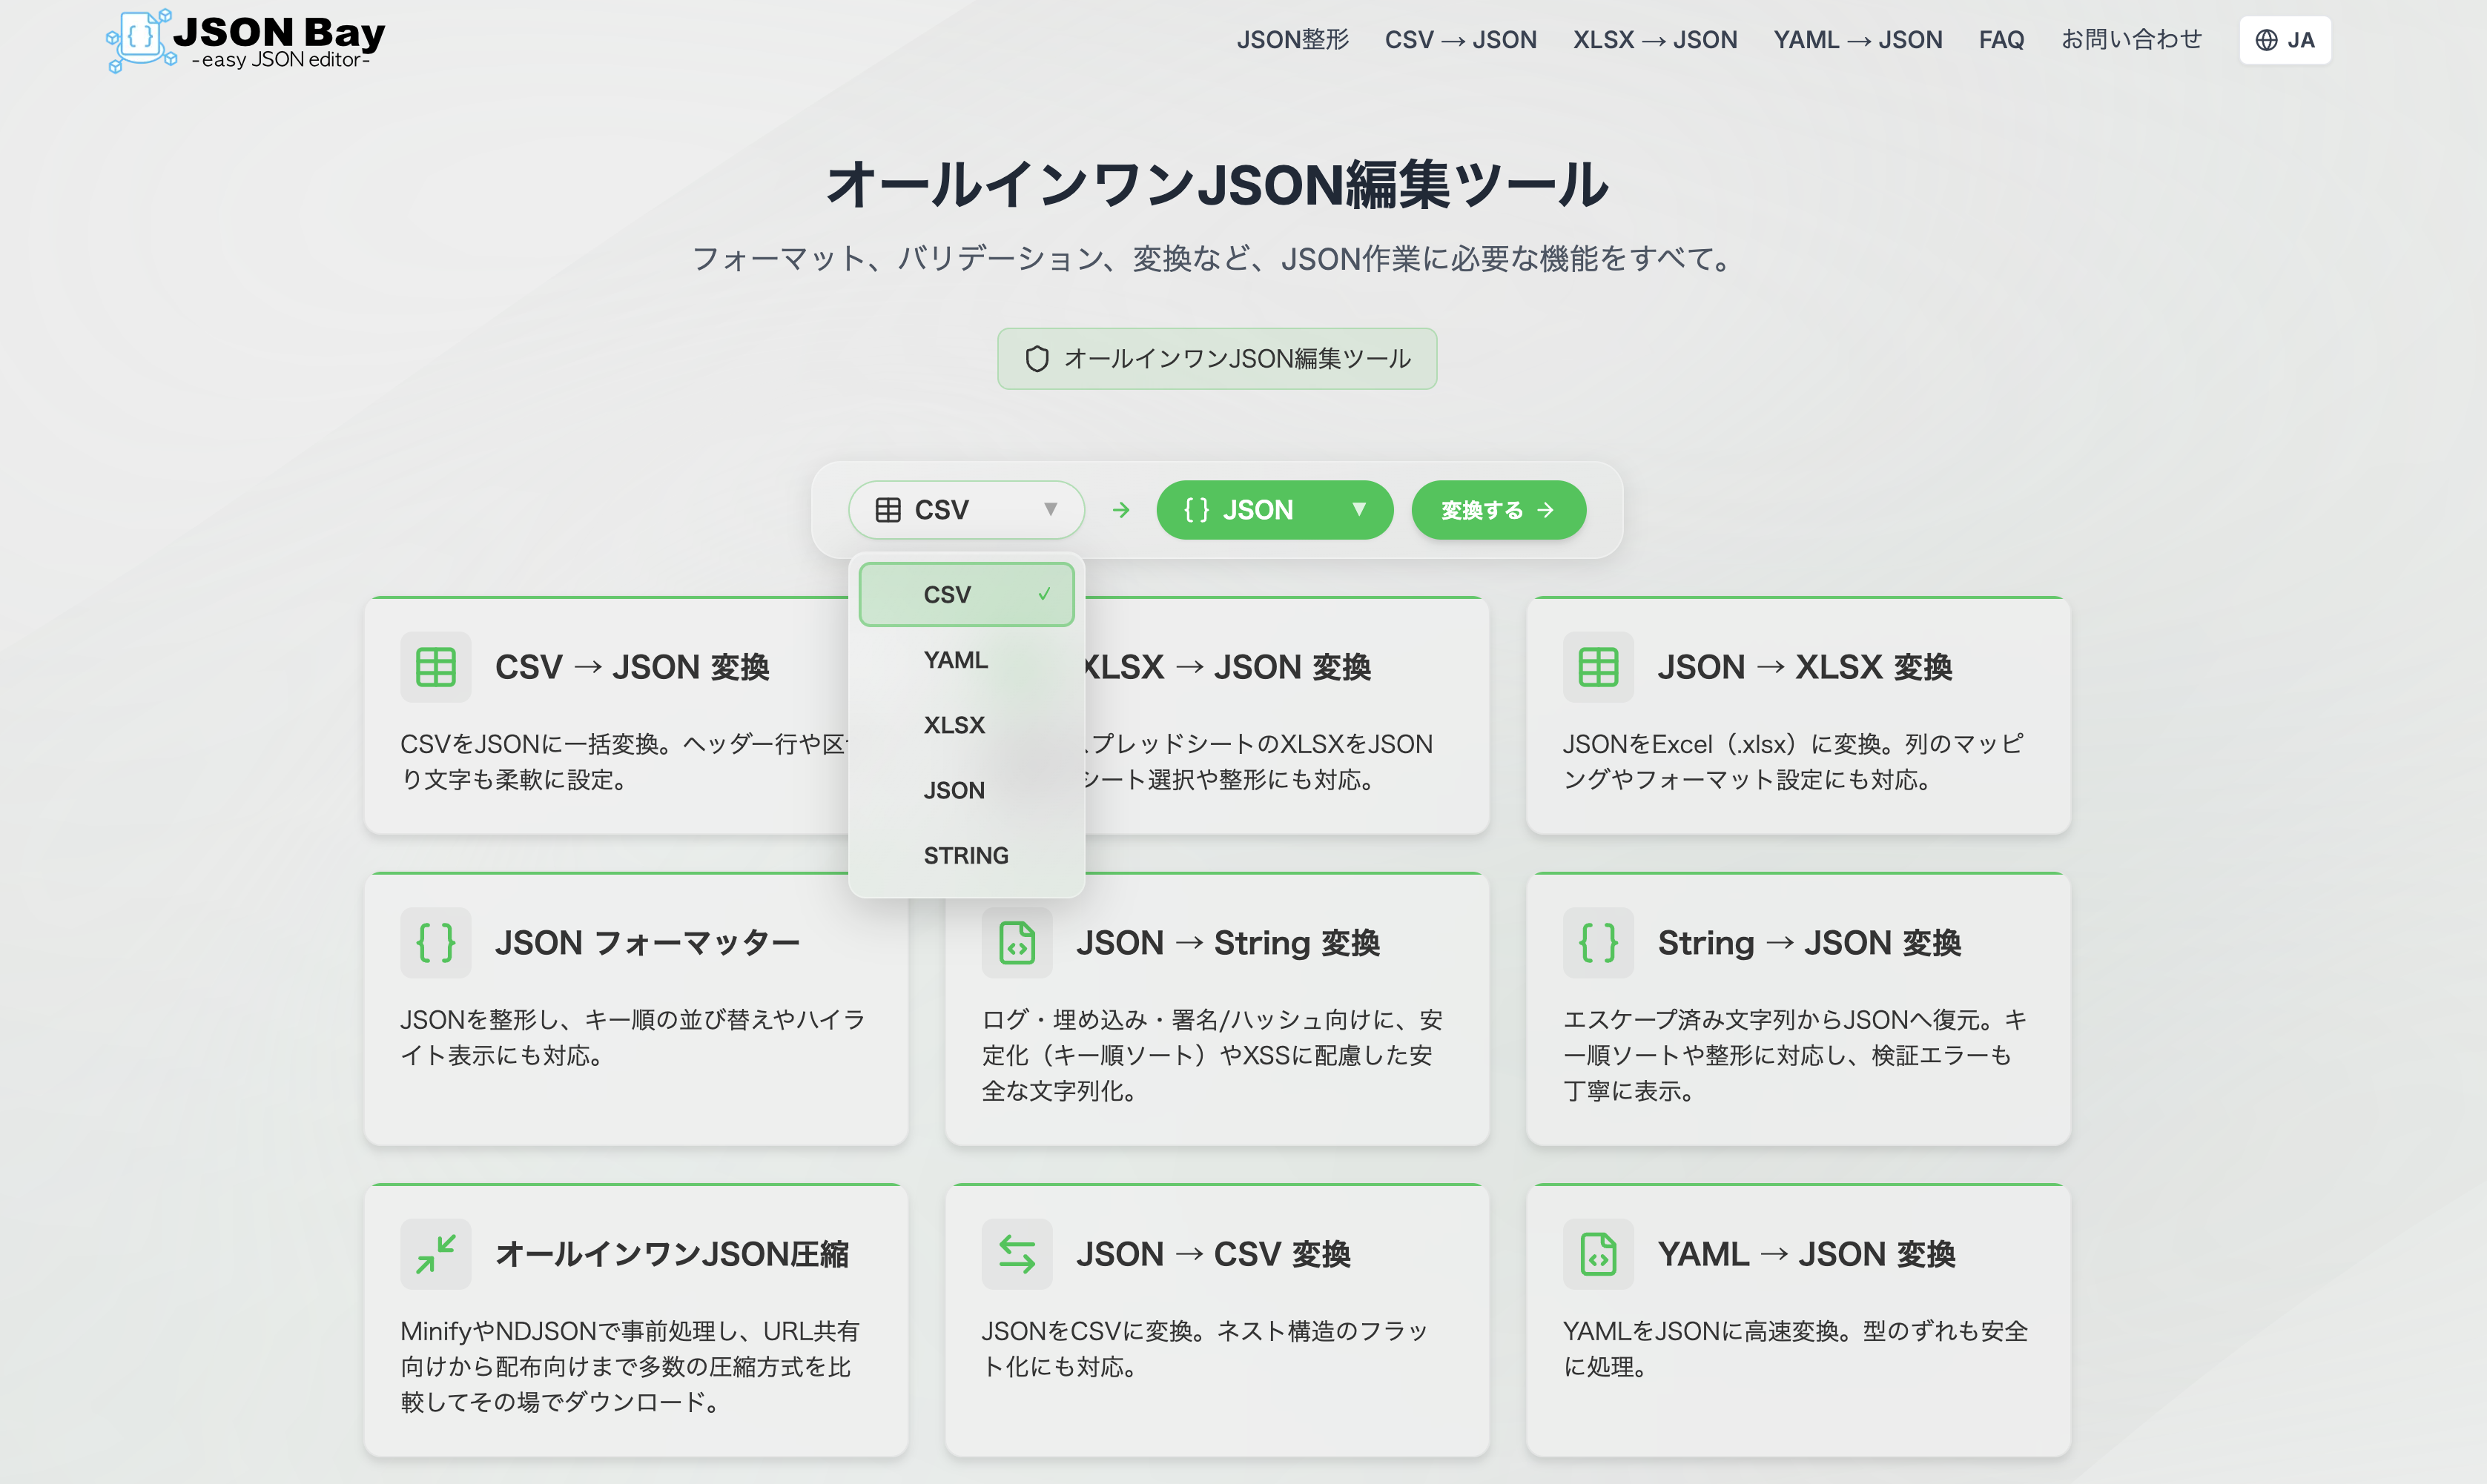
Task: Click the JSON Bay logo icon
Action: click(140, 39)
